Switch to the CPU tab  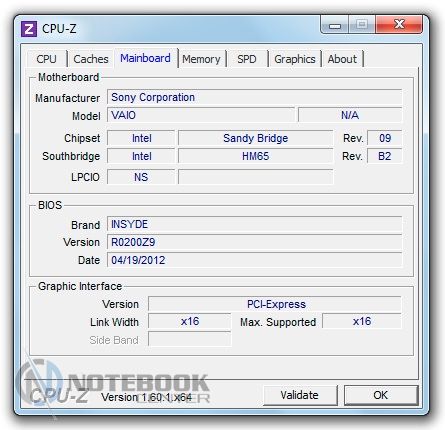pos(47,59)
